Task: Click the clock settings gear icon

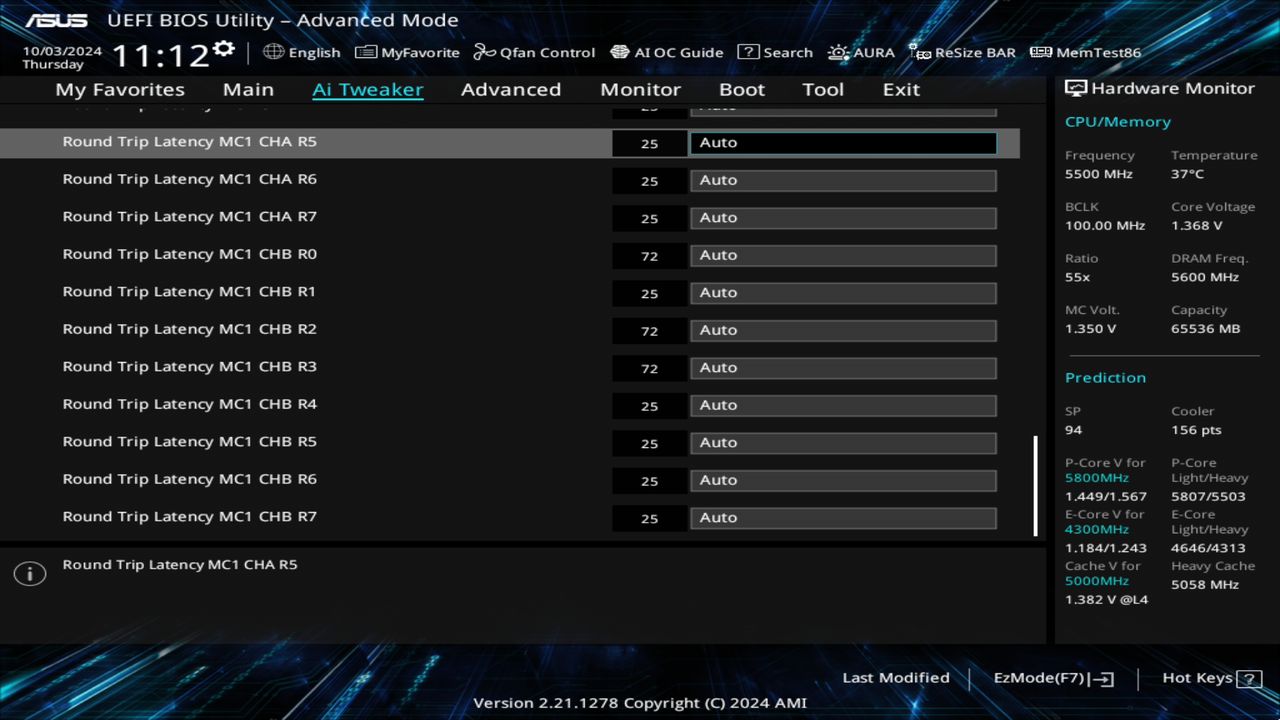Action: pyautogui.click(x=222, y=44)
